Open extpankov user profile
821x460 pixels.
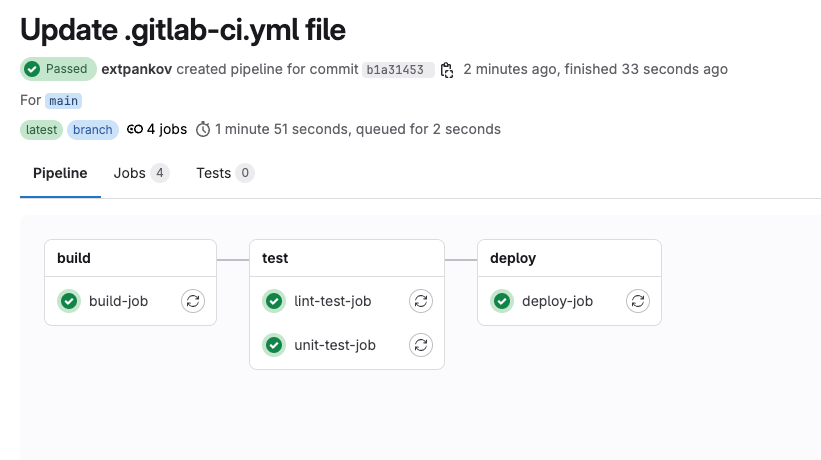(137, 69)
